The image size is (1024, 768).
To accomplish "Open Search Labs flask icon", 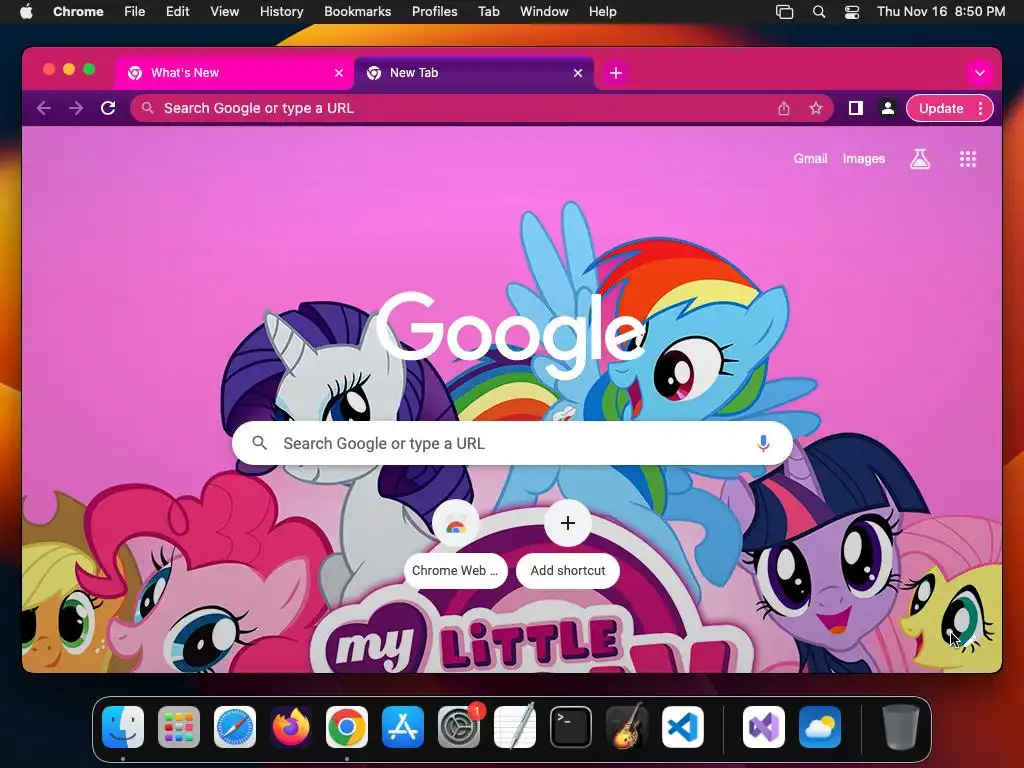I will point(920,159).
